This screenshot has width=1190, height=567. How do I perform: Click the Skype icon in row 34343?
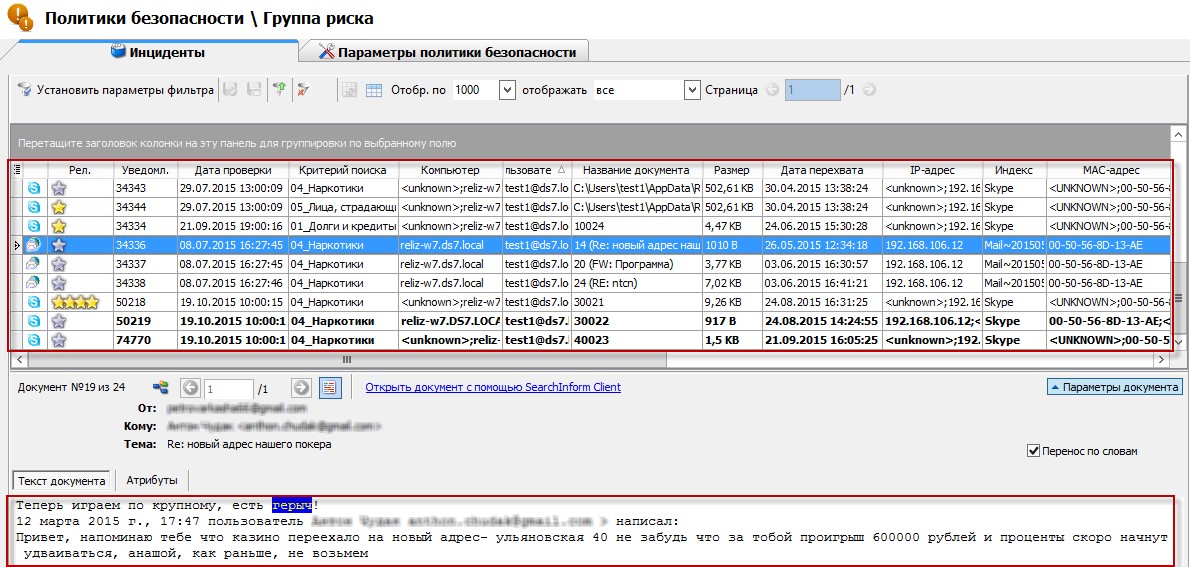click(34, 187)
